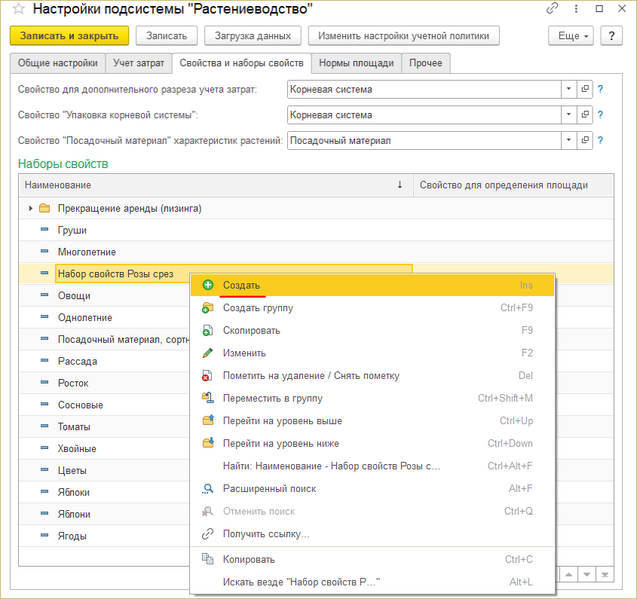Click the get-link chain icon in title bar
This screenshot has width=637, height=599.
point(552,8)
